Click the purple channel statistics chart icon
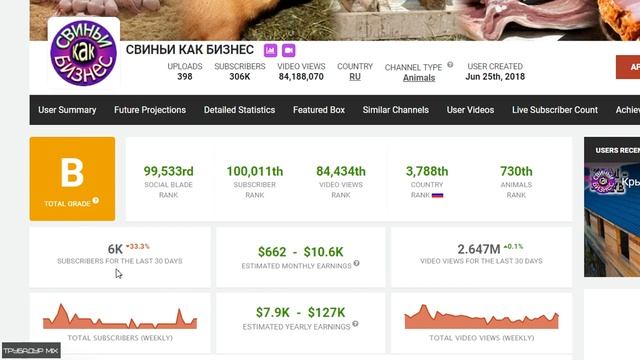Screen dimensions: 640x360 [270, 51]
